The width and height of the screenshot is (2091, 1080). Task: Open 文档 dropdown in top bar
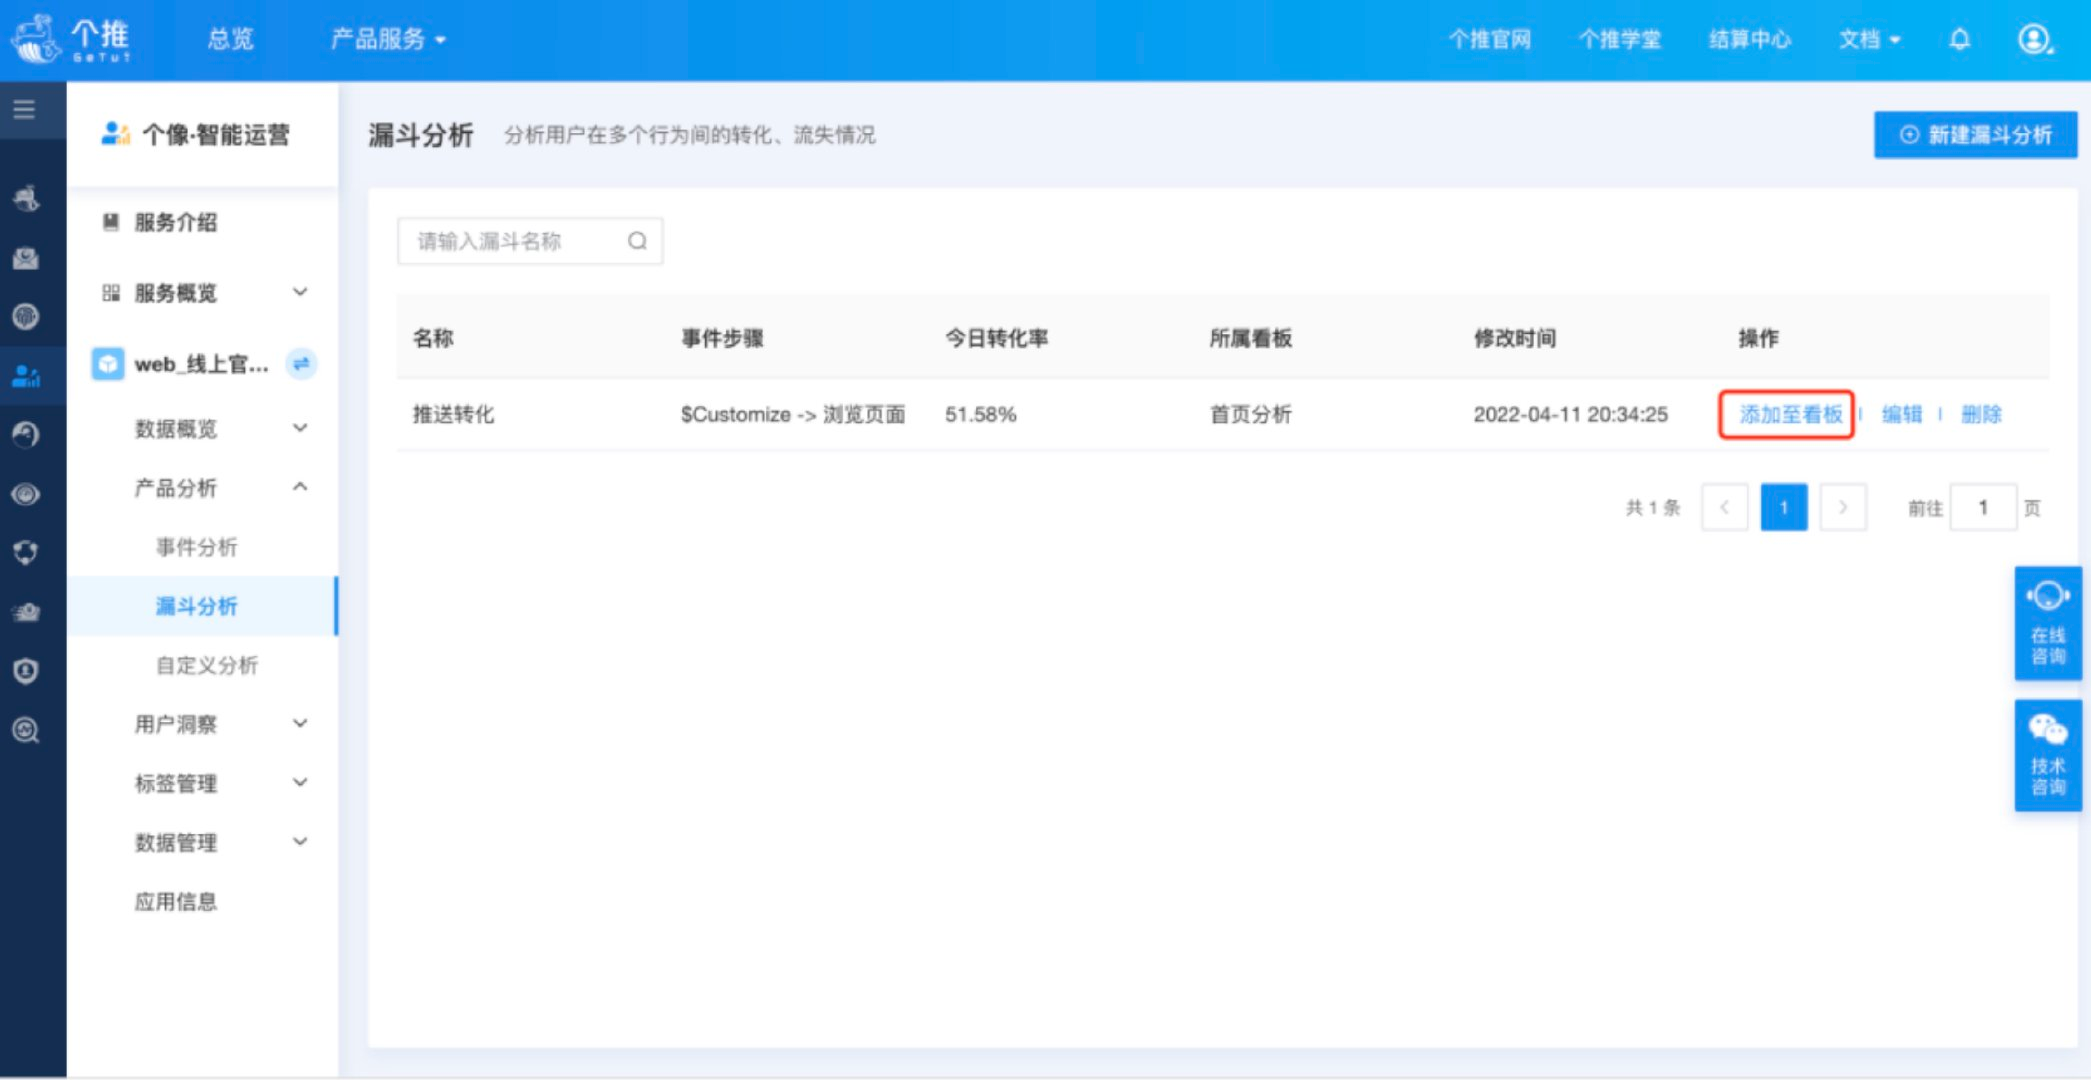tap(1869, 39)
